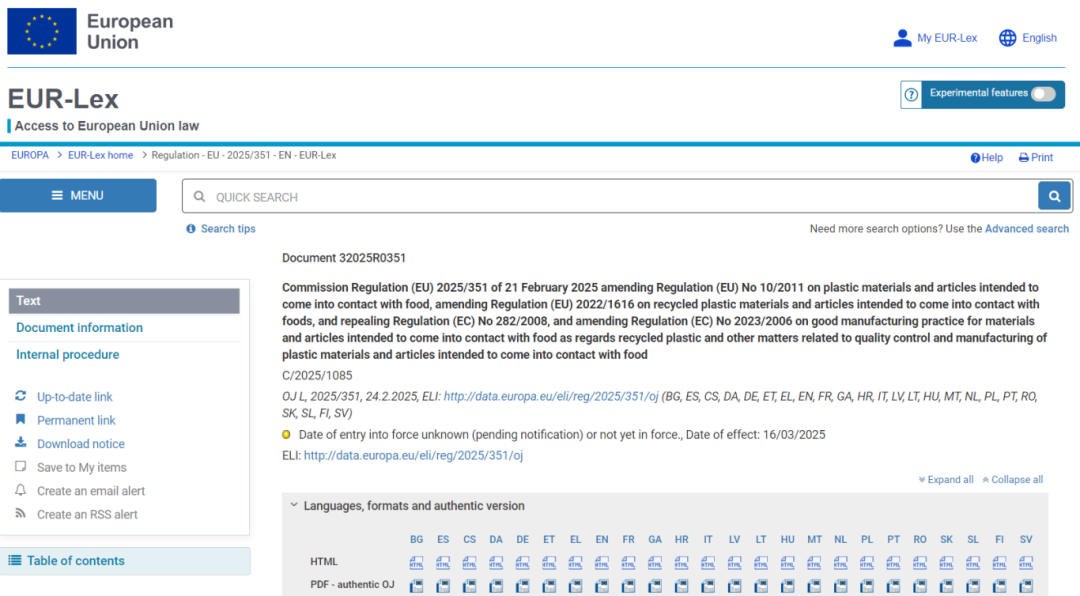Screen dimensions: 1080x596
Task: Open the HTML version in DE
Action: pyautogui.click(x=522, y=562)
